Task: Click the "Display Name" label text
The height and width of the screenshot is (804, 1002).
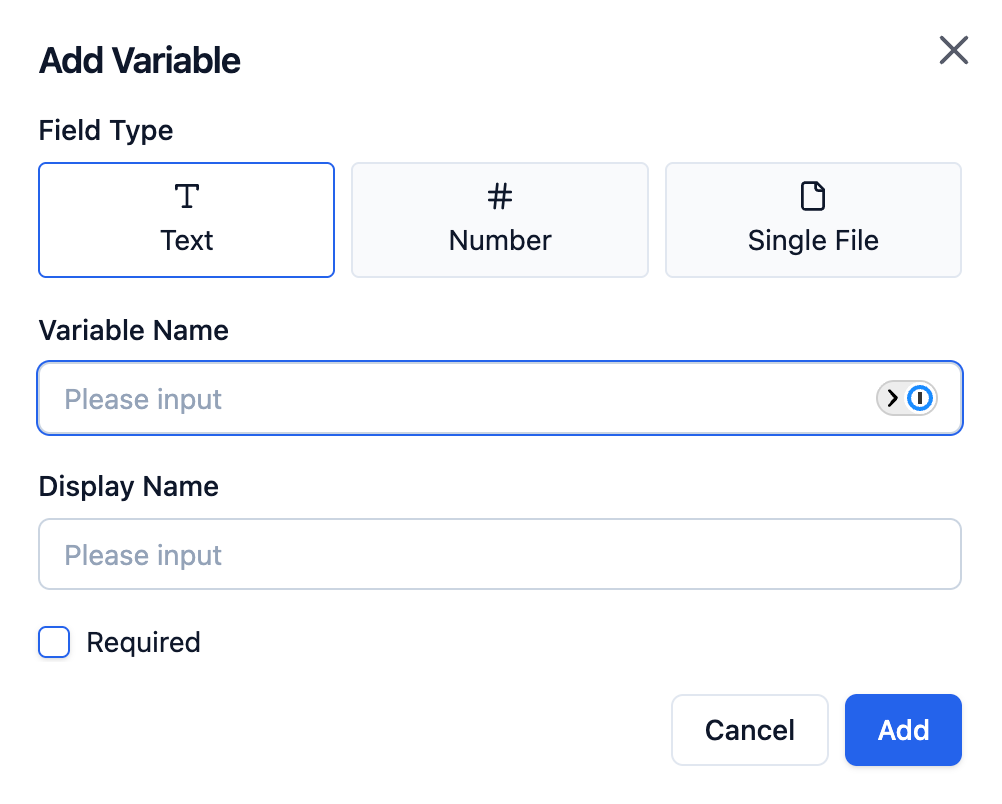Action: 128,487
